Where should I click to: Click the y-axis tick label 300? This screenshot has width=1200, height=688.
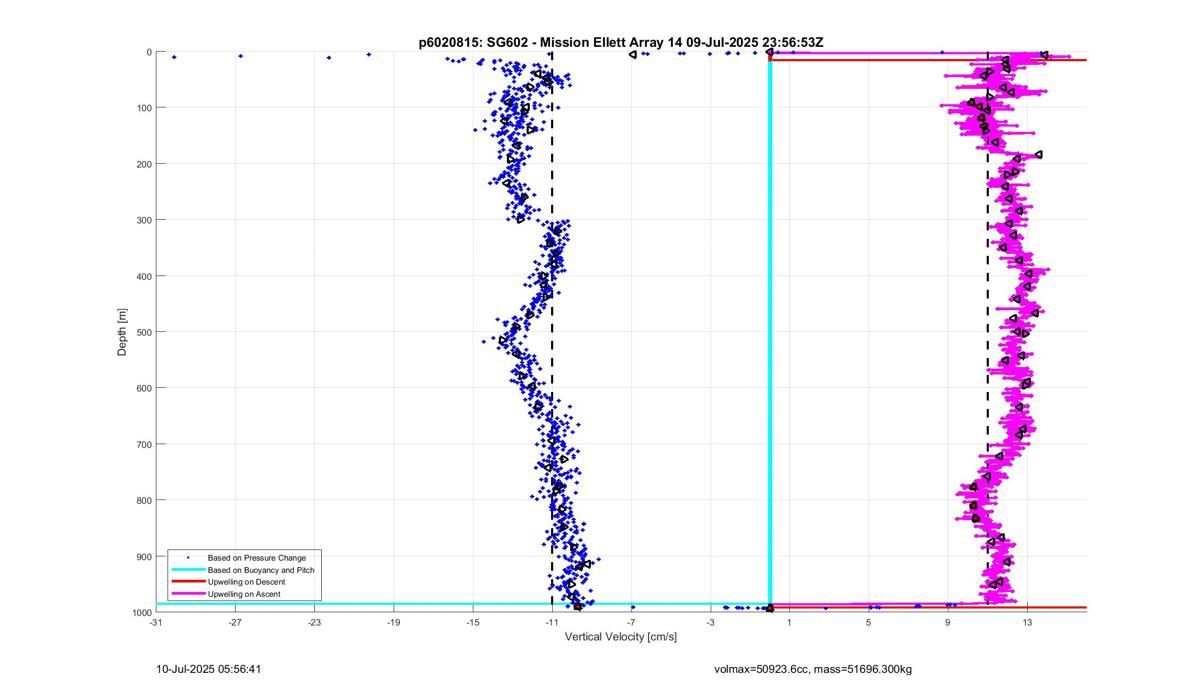143,220
